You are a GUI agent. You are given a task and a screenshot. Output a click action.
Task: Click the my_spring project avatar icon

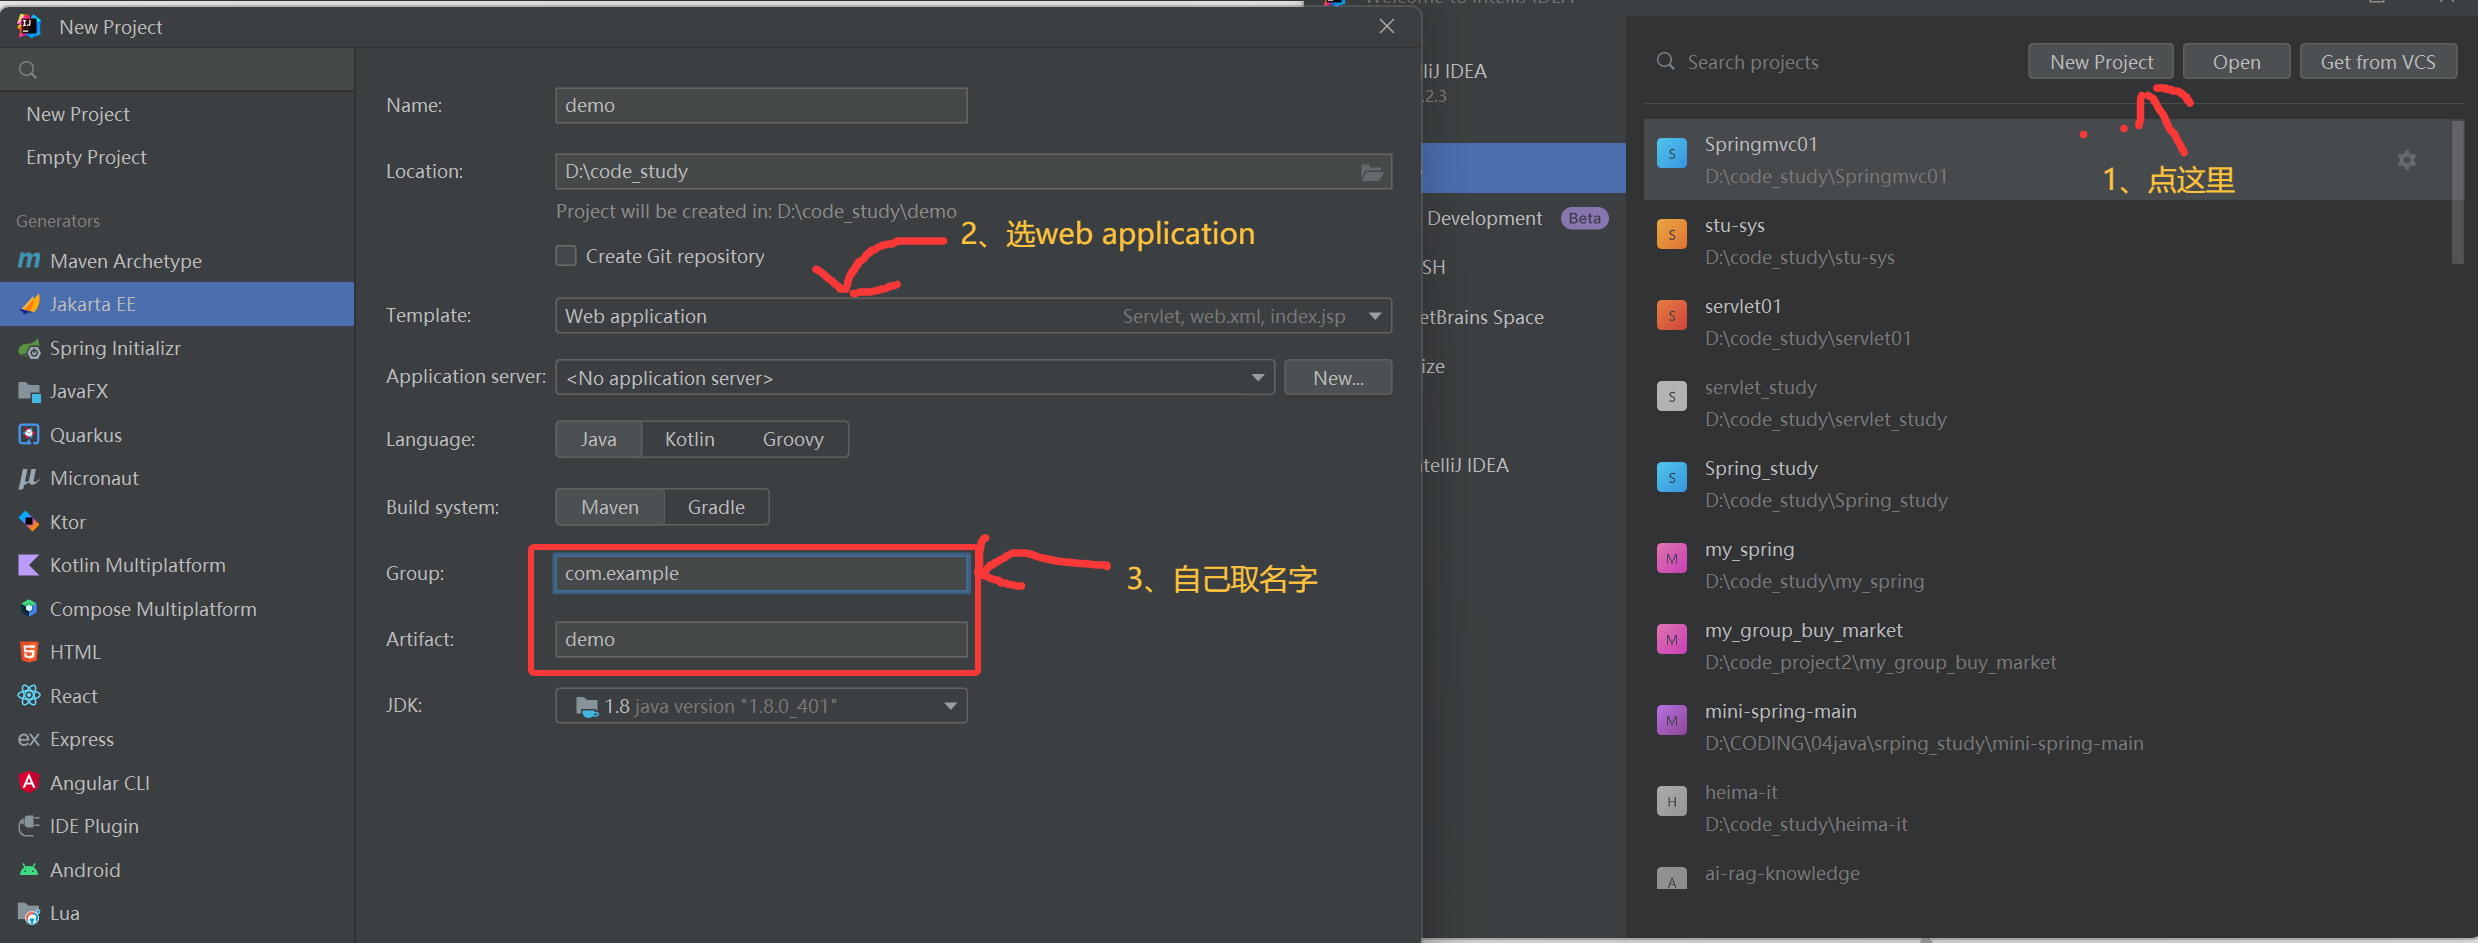[1672, 559]
